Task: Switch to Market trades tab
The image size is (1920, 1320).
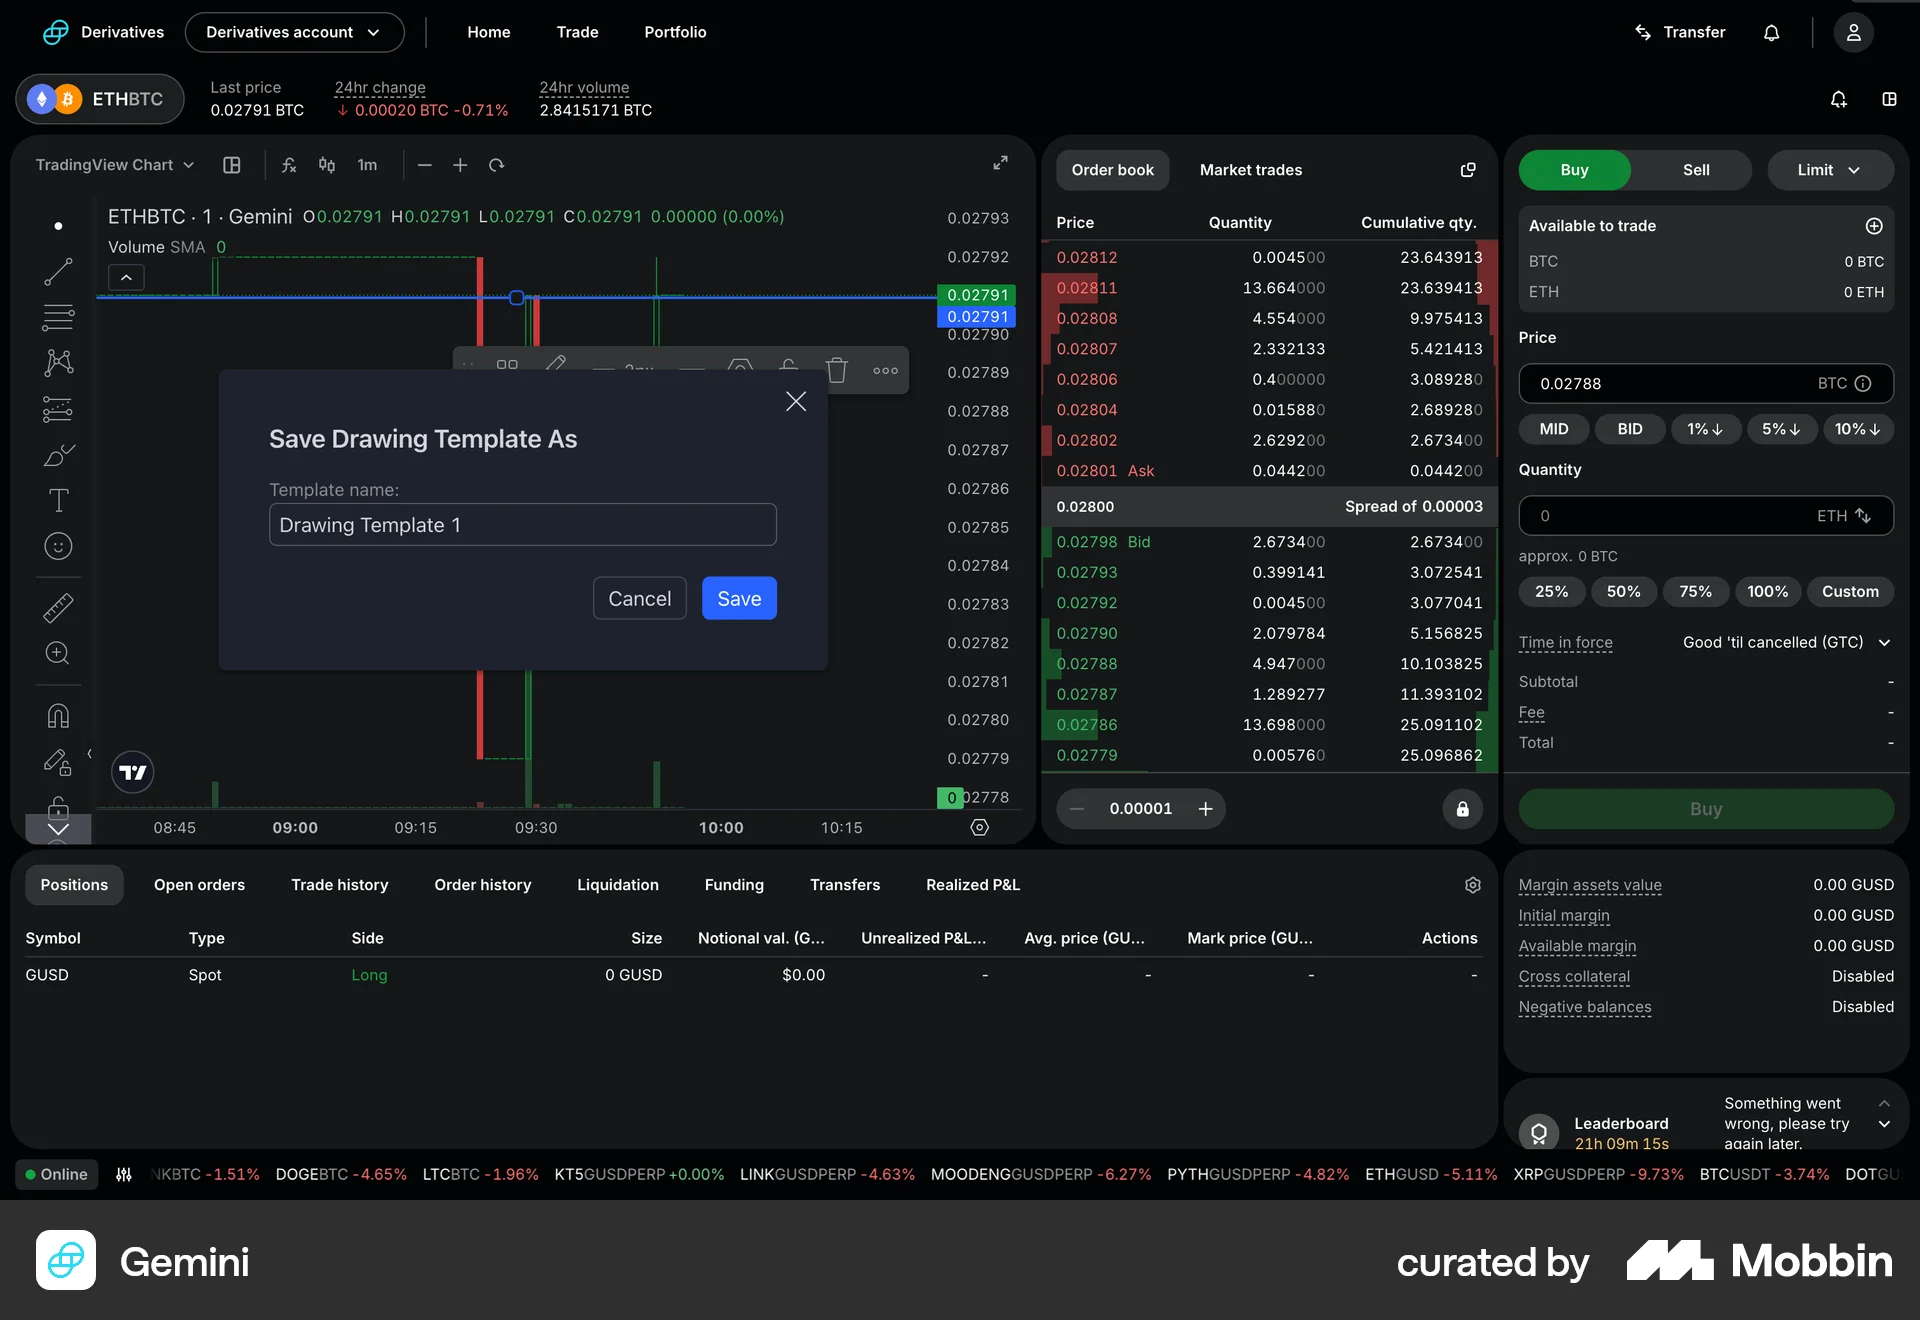Action: click(x=1250, y=170)
